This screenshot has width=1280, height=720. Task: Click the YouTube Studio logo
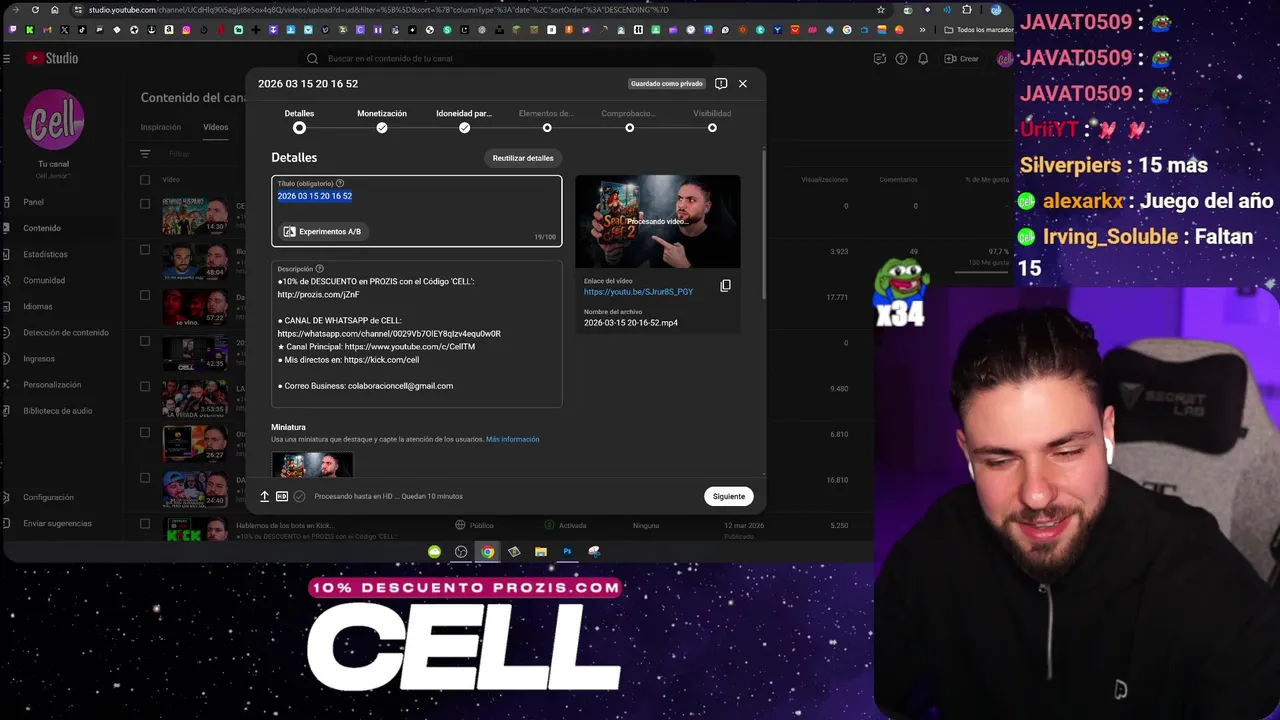[x=52, y=58]
